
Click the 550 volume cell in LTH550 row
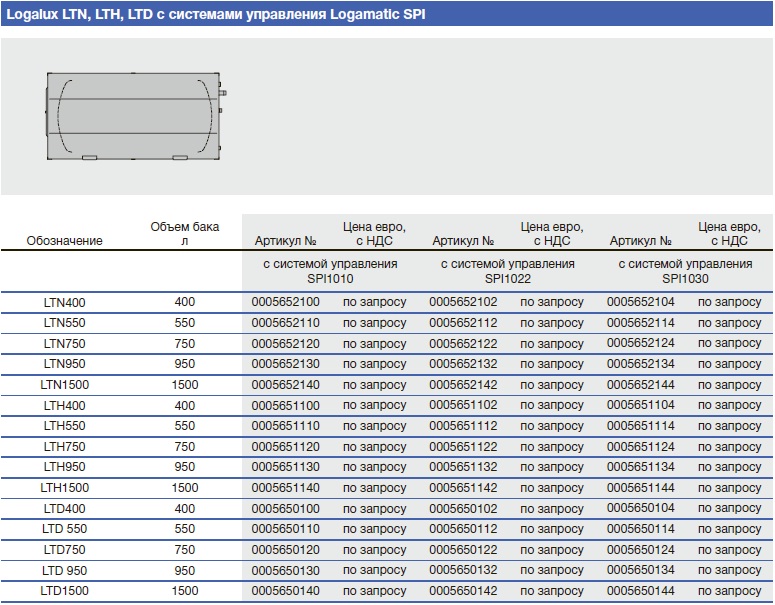pos(185,426)
